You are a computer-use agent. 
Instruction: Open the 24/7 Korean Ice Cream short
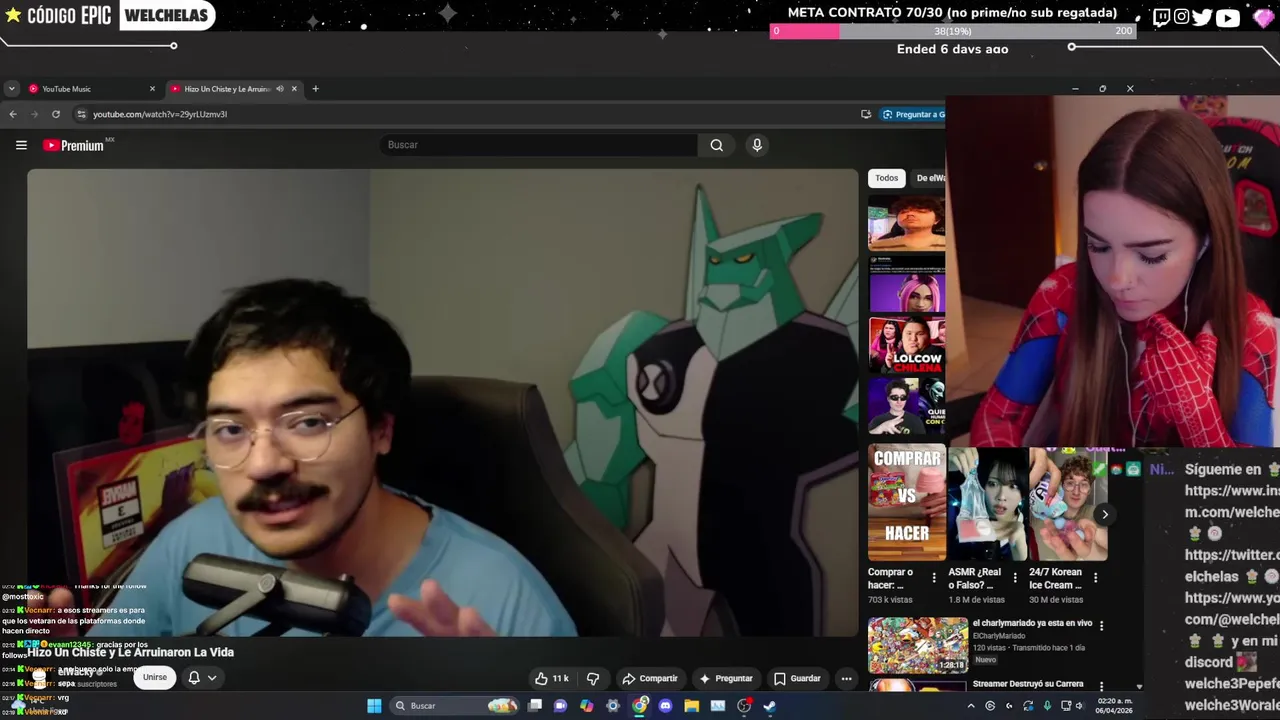point(1068,504)
